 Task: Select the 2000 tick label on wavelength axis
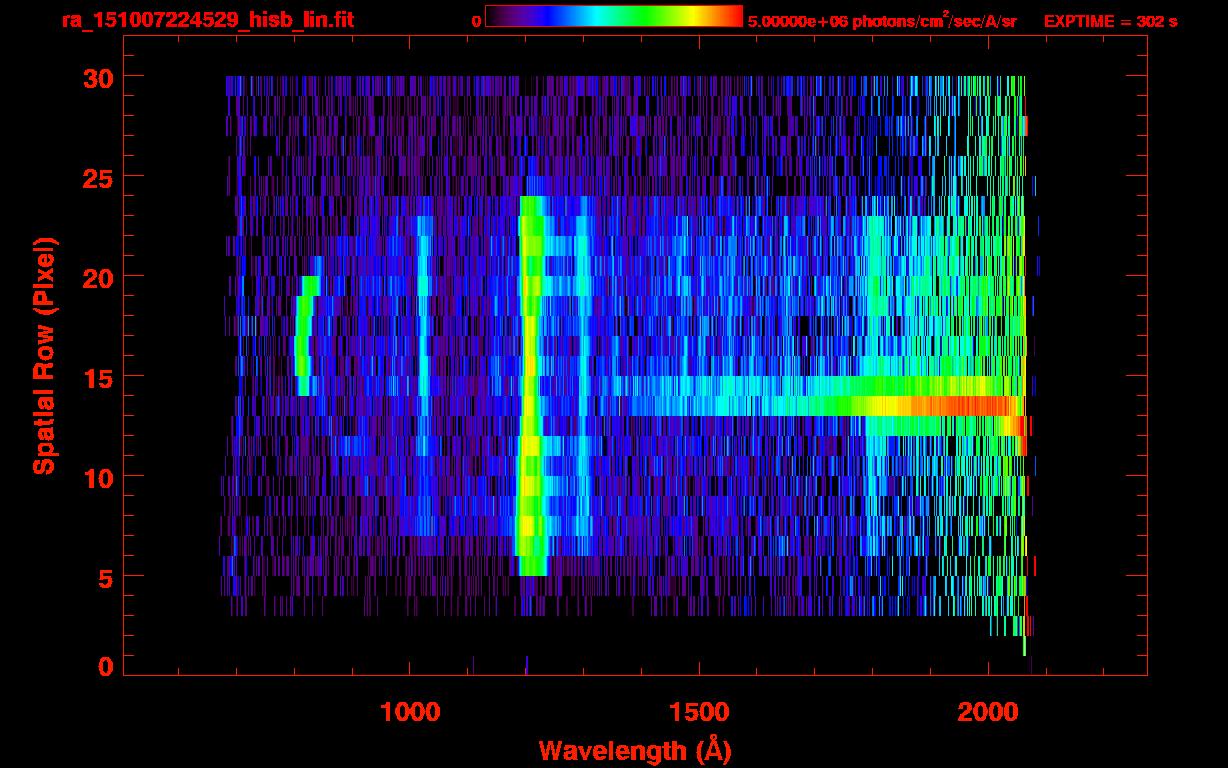(988, 712)
